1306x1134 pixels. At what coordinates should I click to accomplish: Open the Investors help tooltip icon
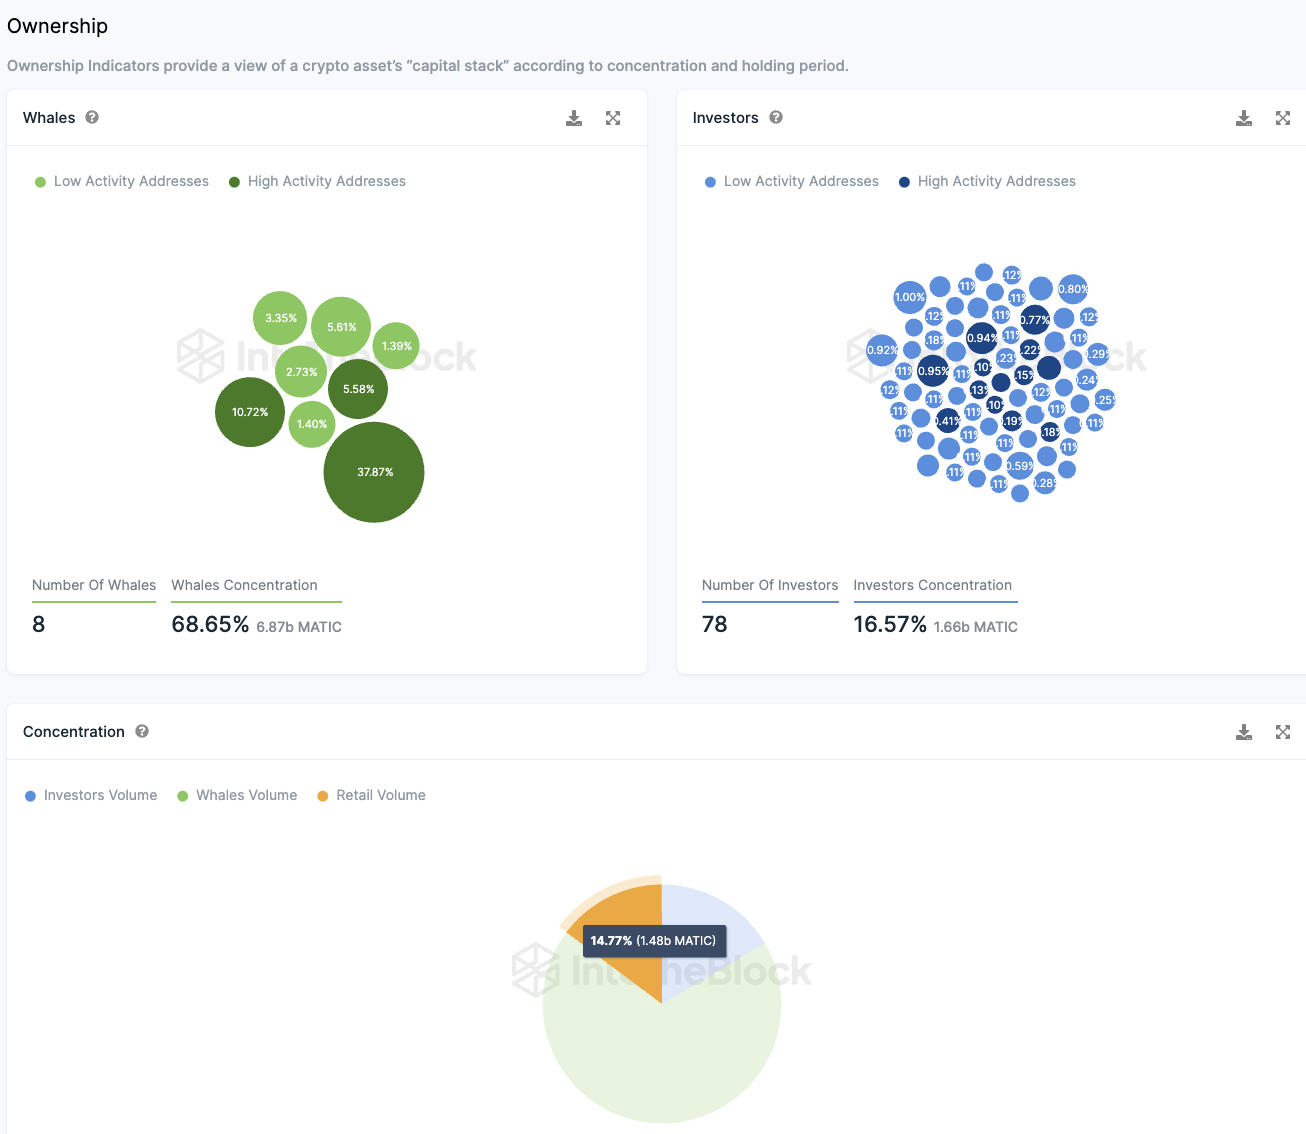(x=776, y=117)
